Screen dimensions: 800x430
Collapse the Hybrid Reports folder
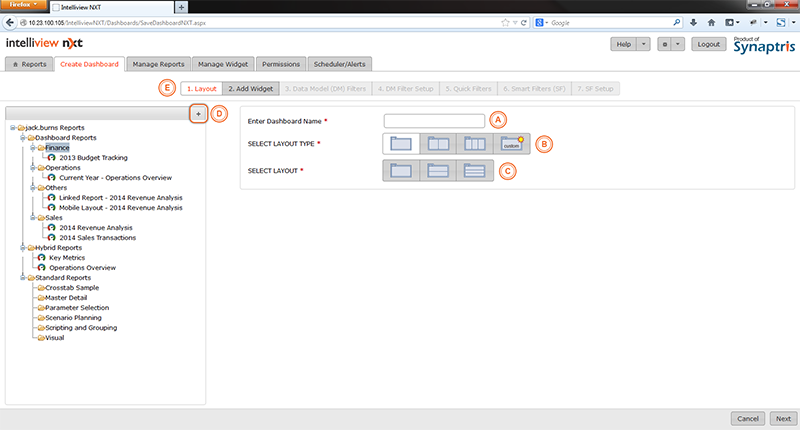pos(22,247)
